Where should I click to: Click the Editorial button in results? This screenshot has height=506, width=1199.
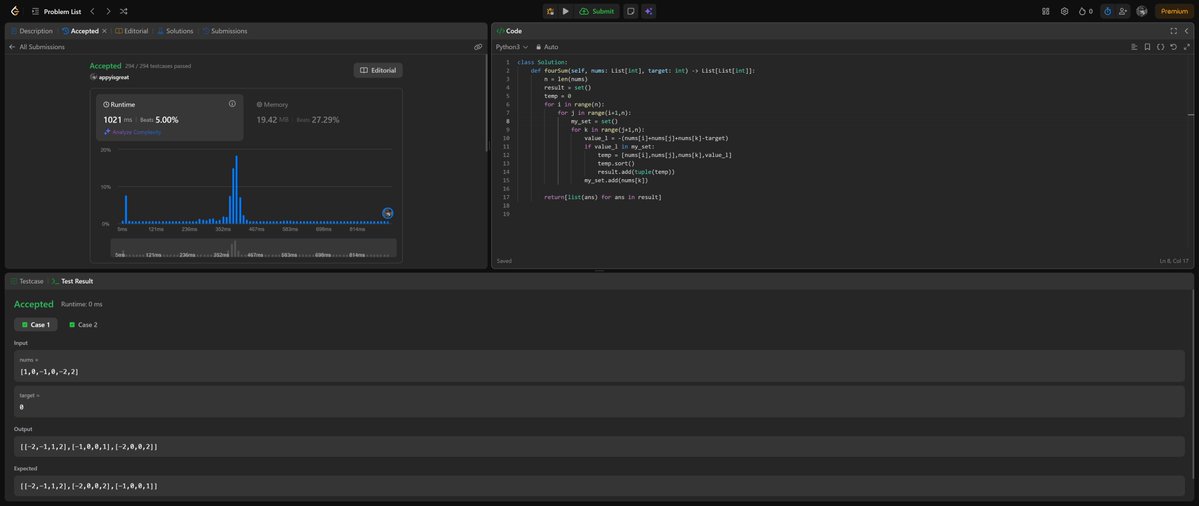click(378, 70)
